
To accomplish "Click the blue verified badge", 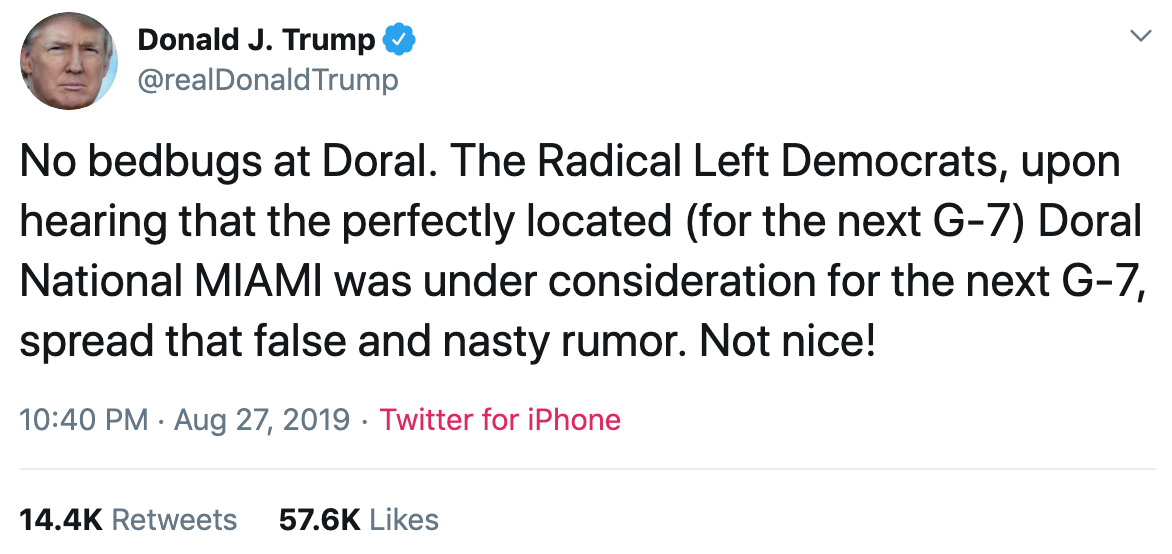I will click(x=400, y=40).
